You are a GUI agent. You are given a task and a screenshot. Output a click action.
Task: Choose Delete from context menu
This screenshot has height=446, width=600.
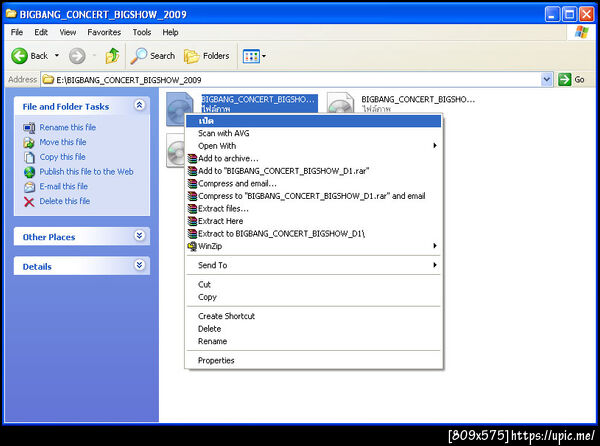(x=313, y=329)
